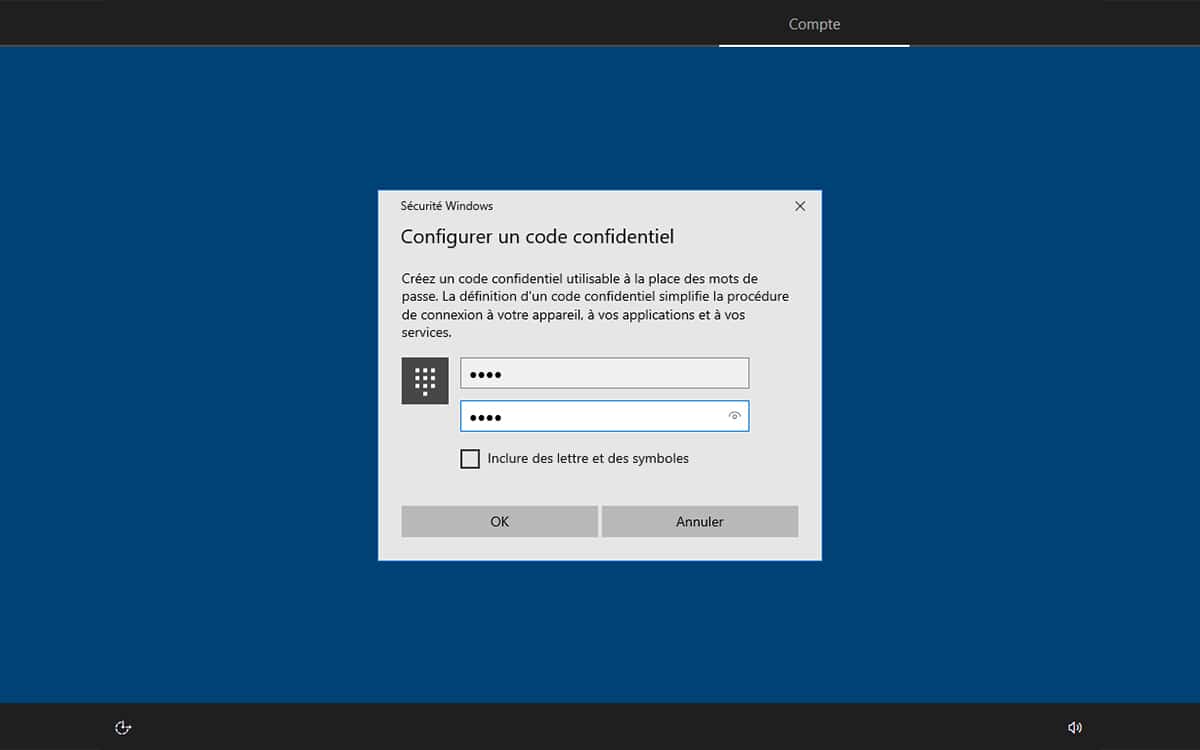Switch to the Compte tab
This screenshot has height=750, width=1200.
tap(814, 24)
